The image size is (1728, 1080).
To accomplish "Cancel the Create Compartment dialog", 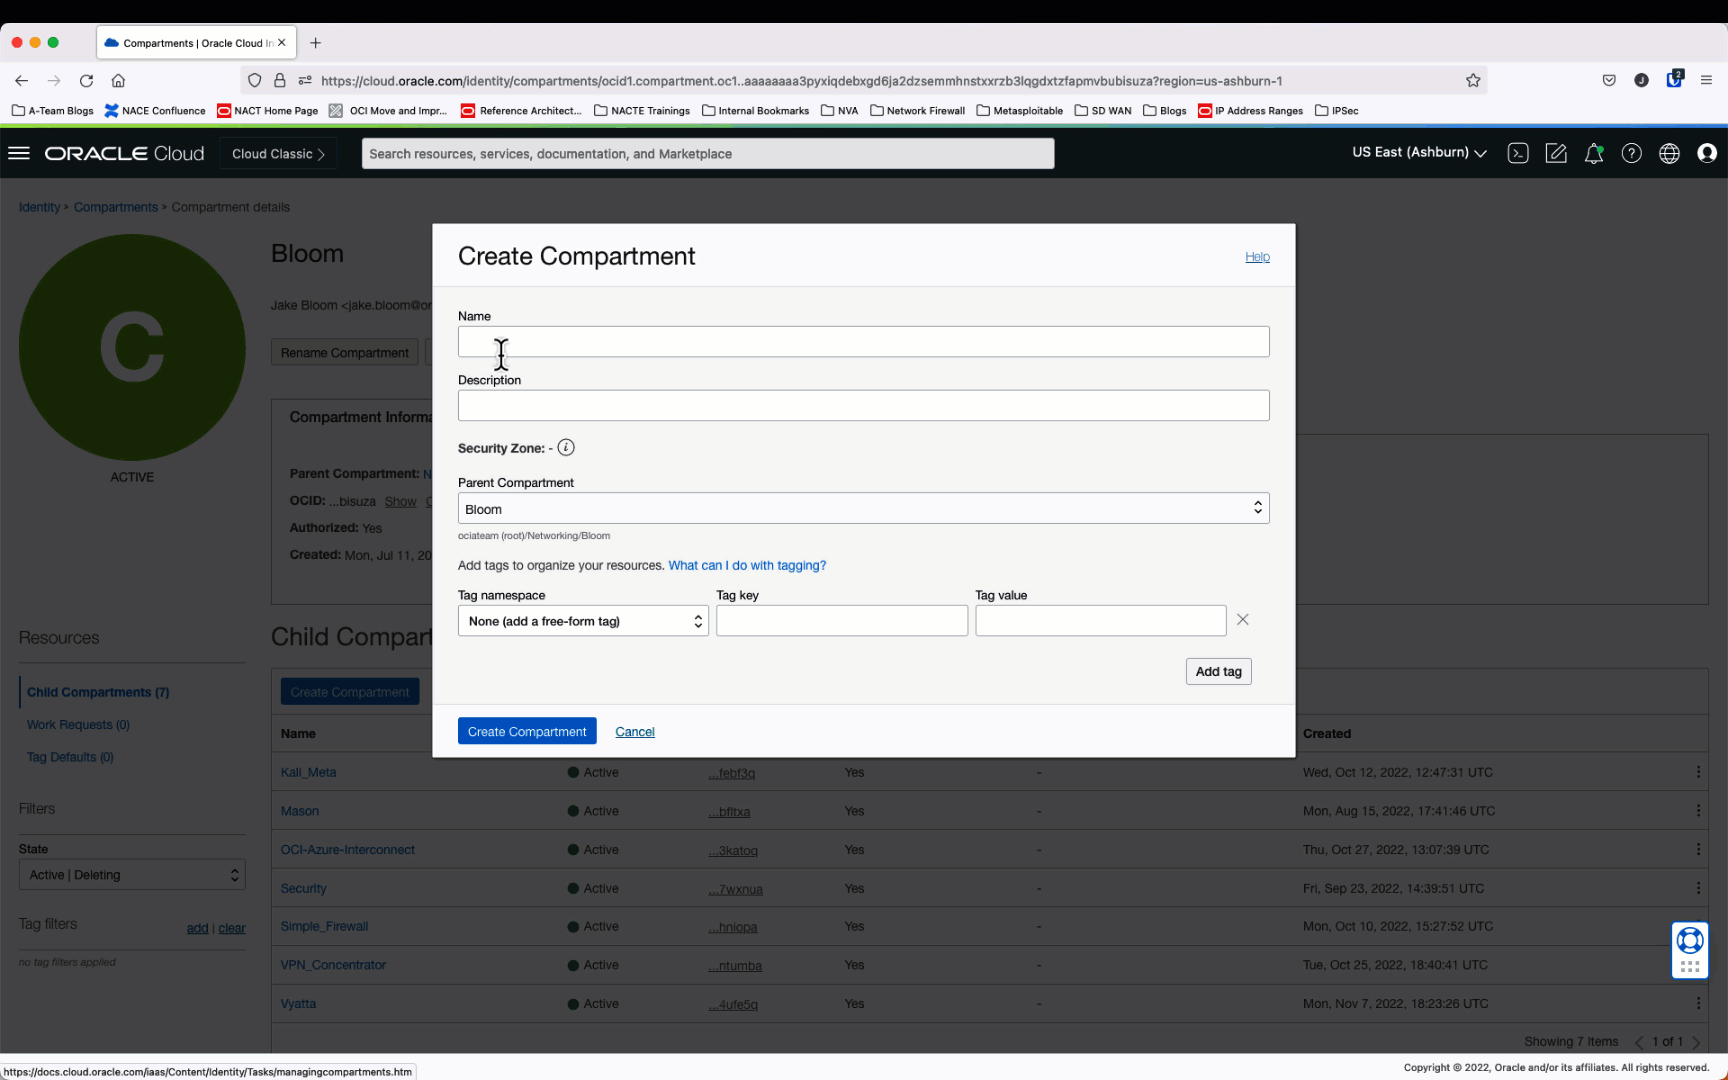I will [635, 732].
